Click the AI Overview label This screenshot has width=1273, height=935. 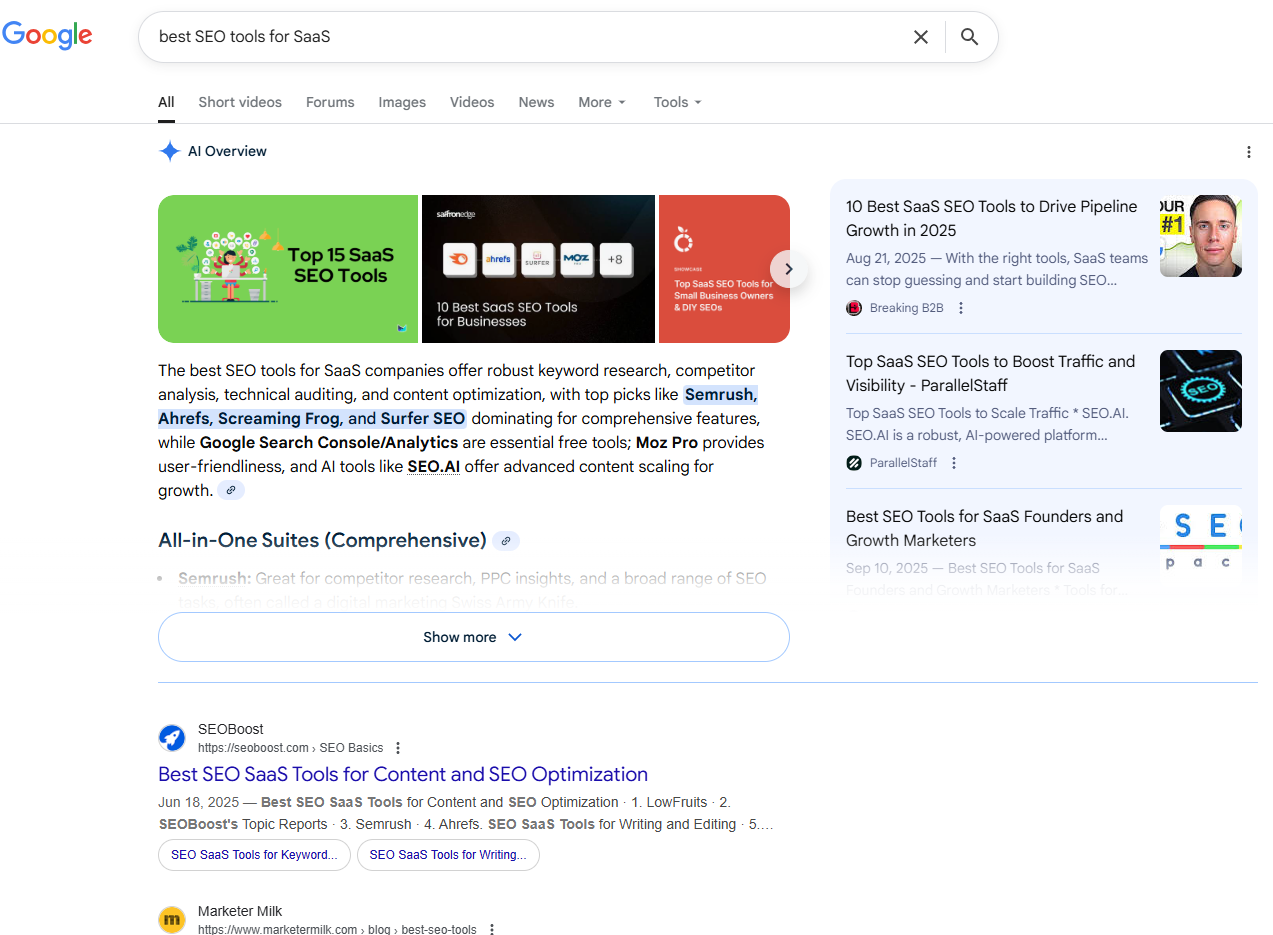[x=227, y=151]
